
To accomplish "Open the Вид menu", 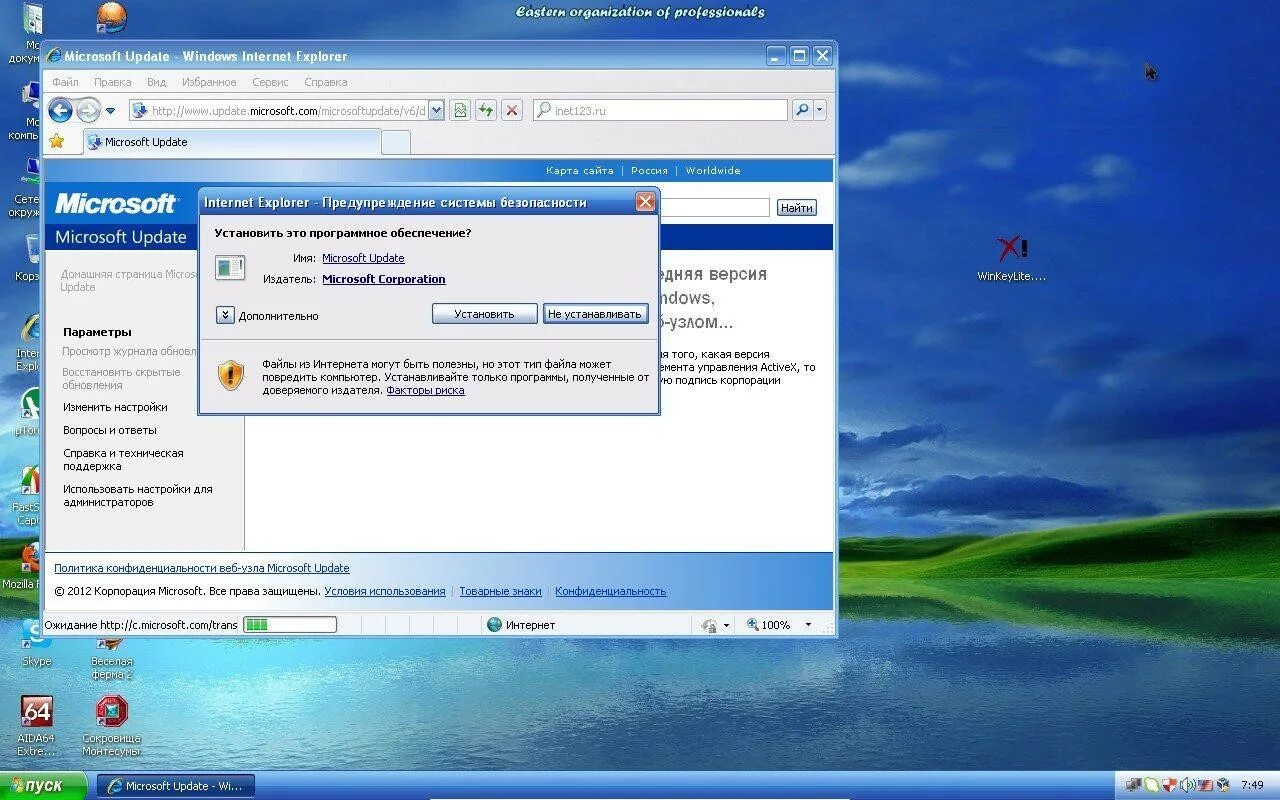I will tap(156, 82).
